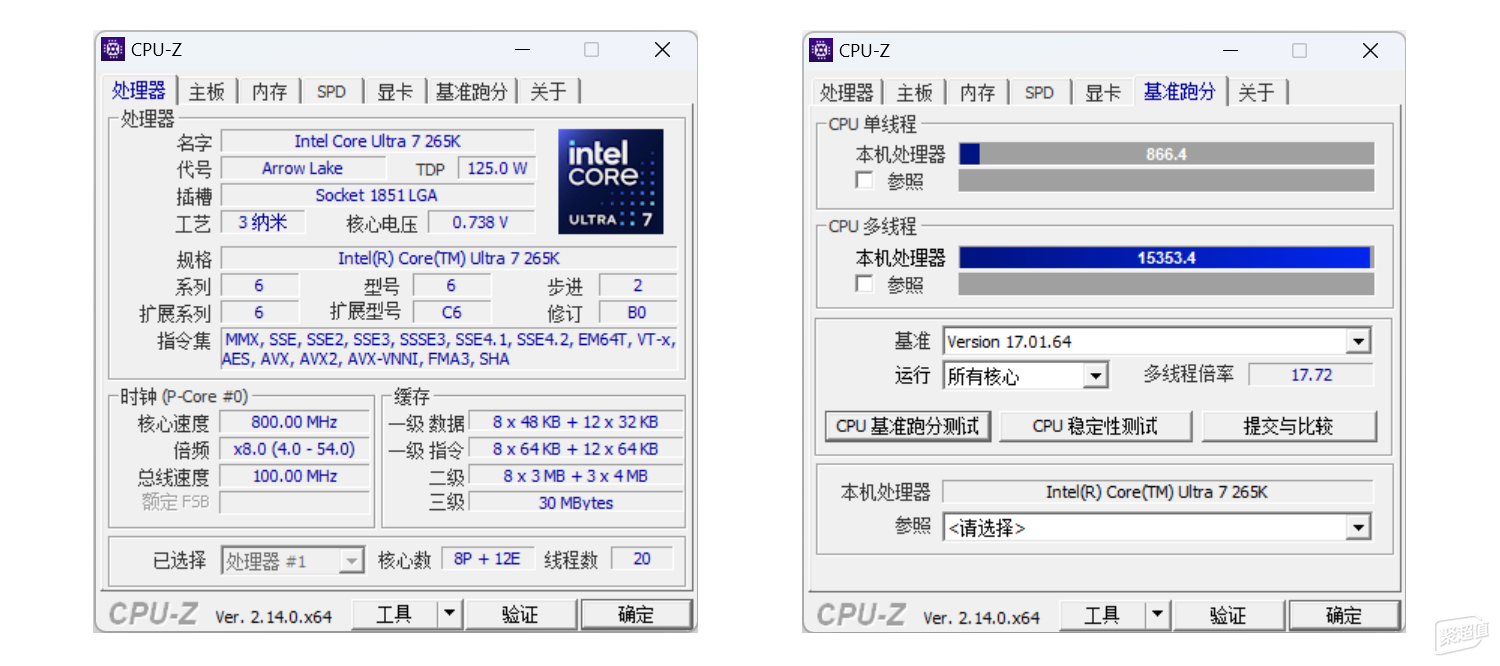Screen dimensions: 1500x666
Task: Open the 关于 tab in the benchmark window
Action: coord(1256,93)
